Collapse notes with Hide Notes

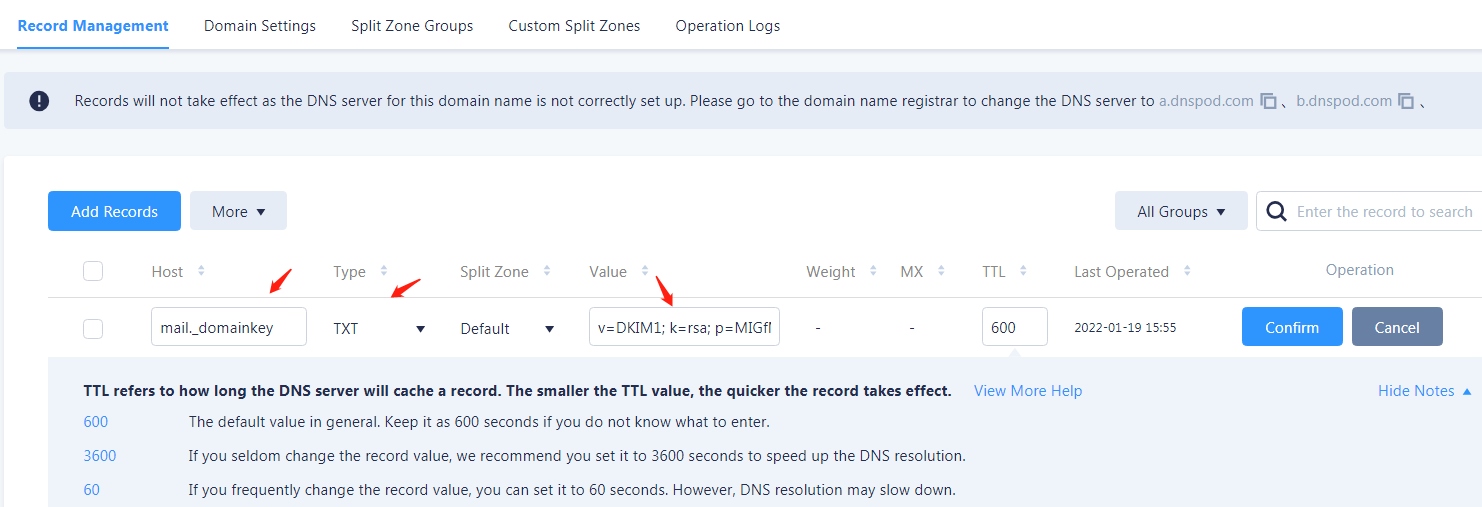pyautogui.click(x=1424, y=391)
